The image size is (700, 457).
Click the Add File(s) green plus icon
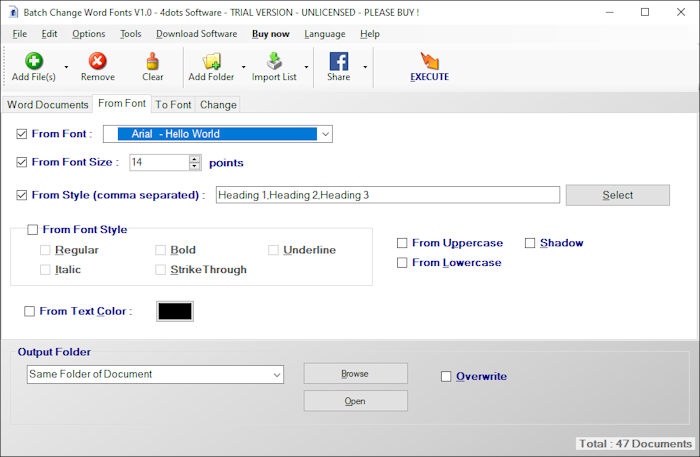[x=34, y=61]
